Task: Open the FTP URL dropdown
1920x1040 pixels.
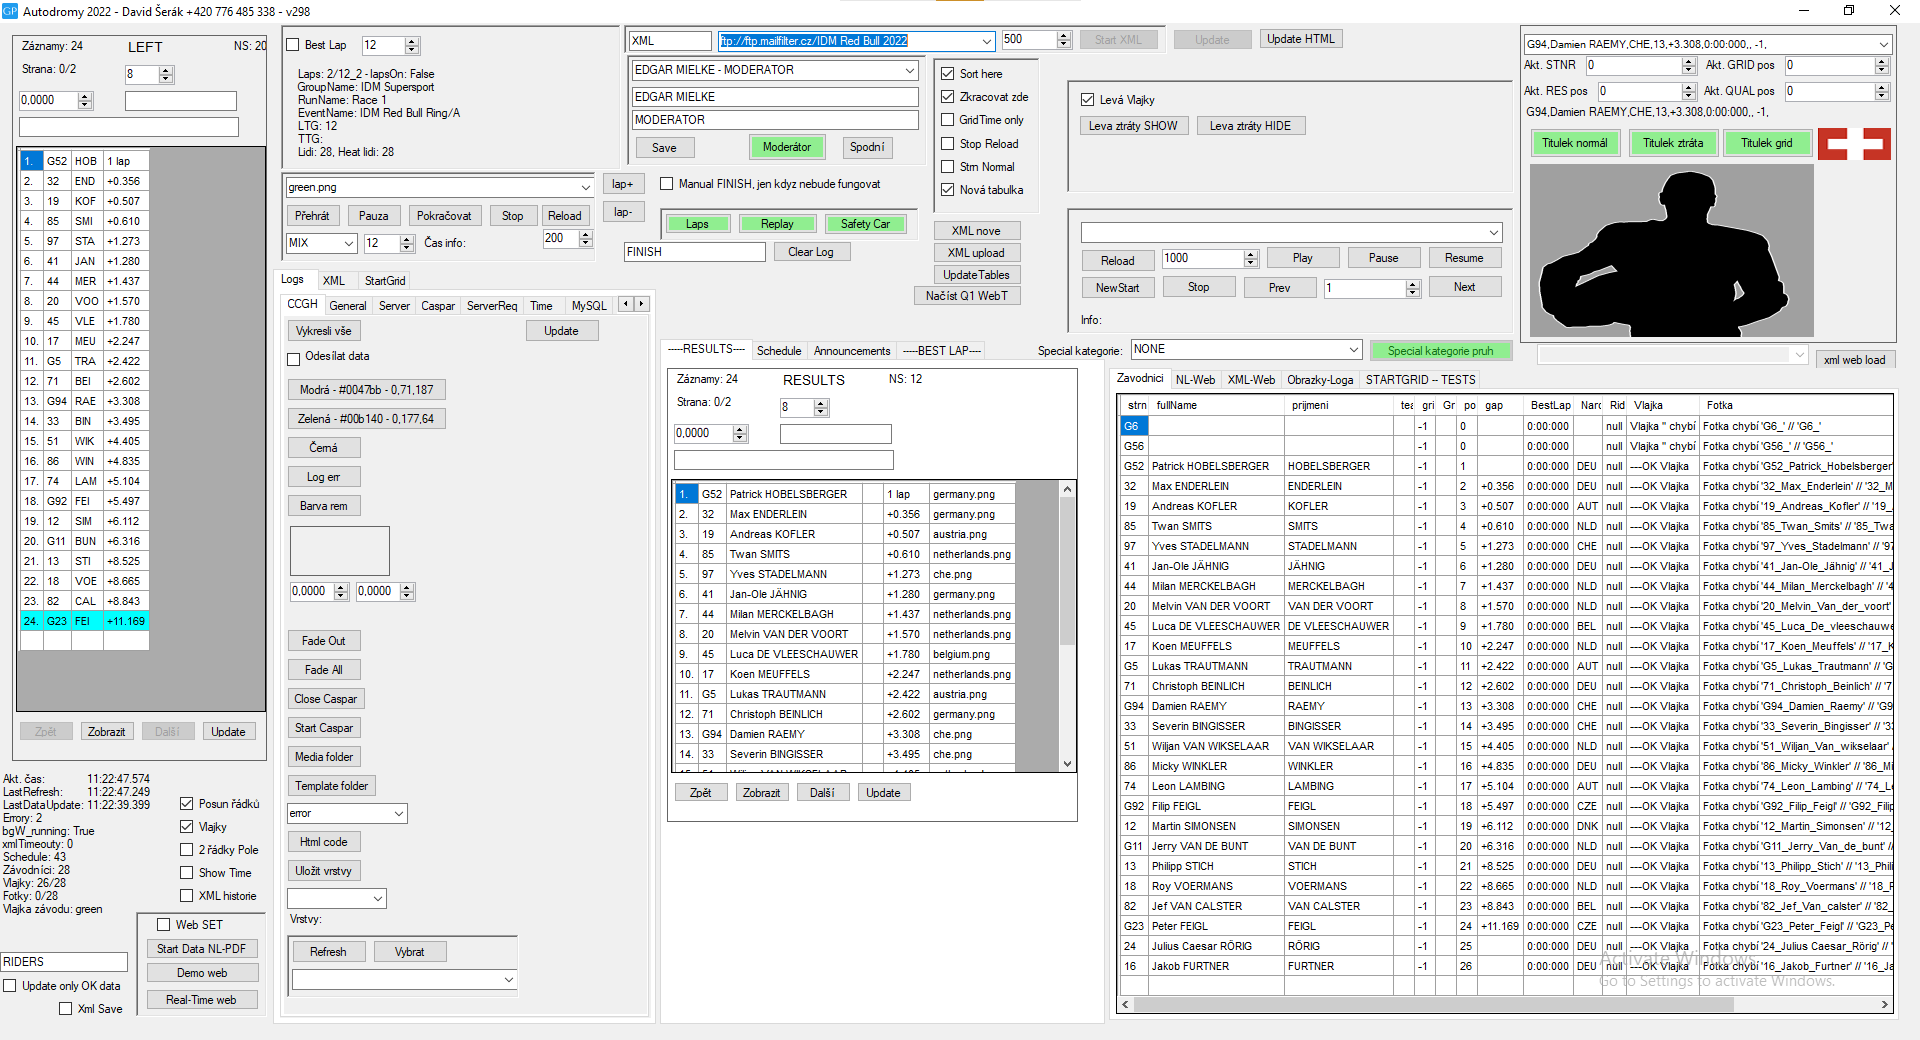Action: [x=987, y=41]
